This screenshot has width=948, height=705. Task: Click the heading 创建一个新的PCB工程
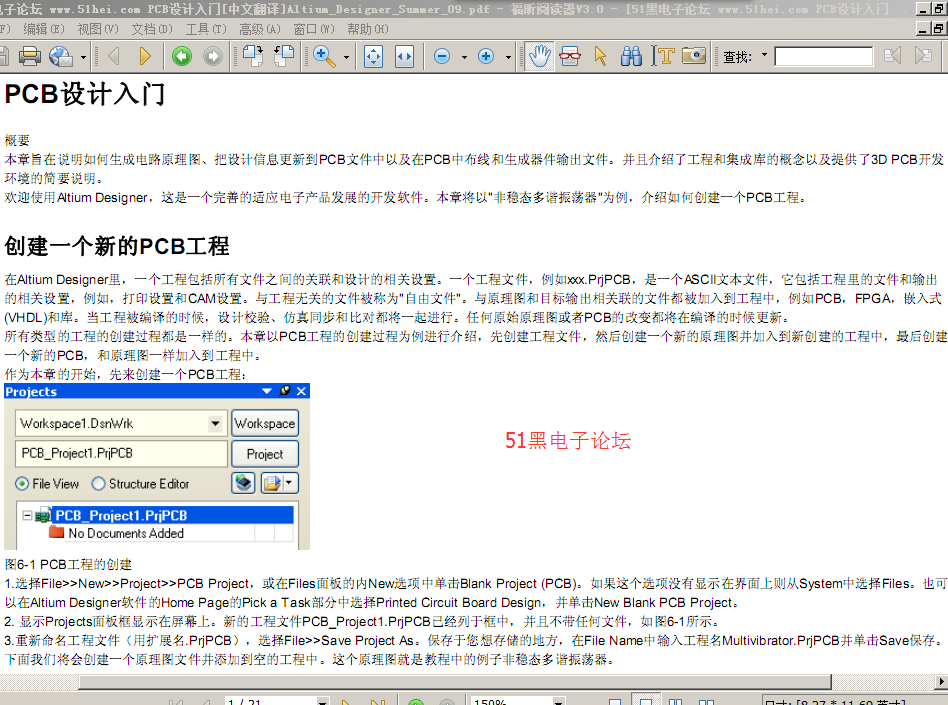click(117, 246)
